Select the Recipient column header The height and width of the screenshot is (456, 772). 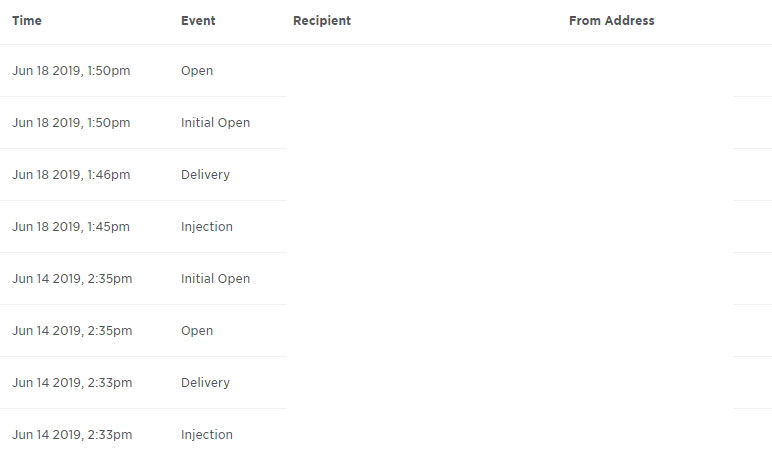click(322, 21)
